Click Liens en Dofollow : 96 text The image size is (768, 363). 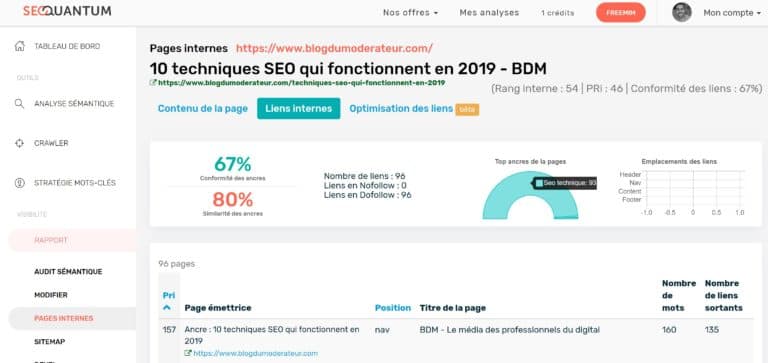point(367,194)
